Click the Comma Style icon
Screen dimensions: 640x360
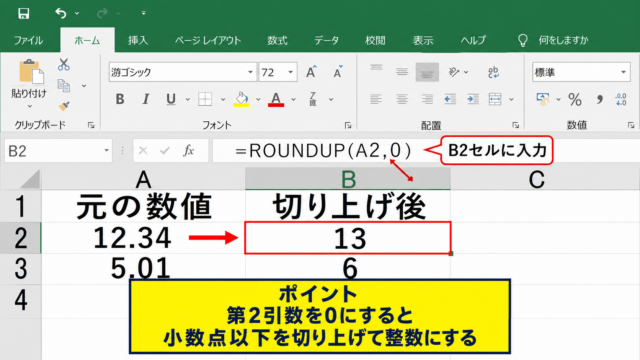(599, 99)
